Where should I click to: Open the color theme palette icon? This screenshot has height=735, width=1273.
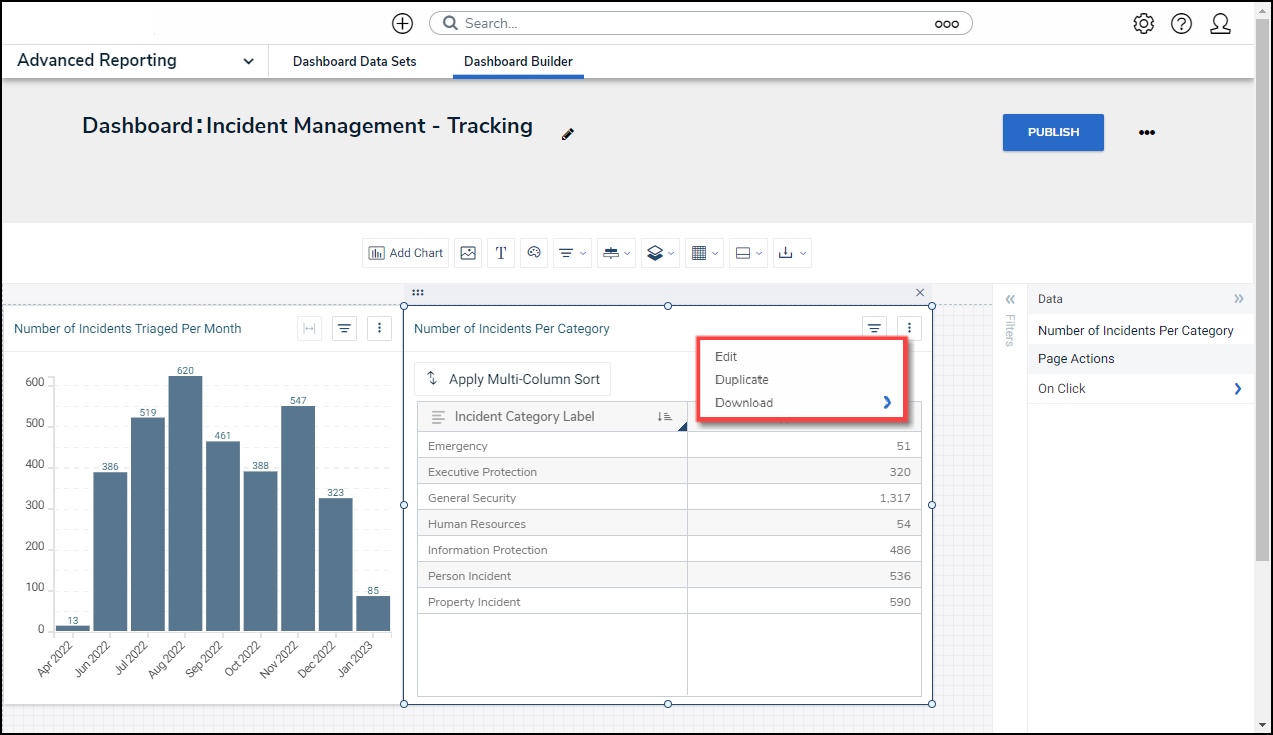pos(534,253)
